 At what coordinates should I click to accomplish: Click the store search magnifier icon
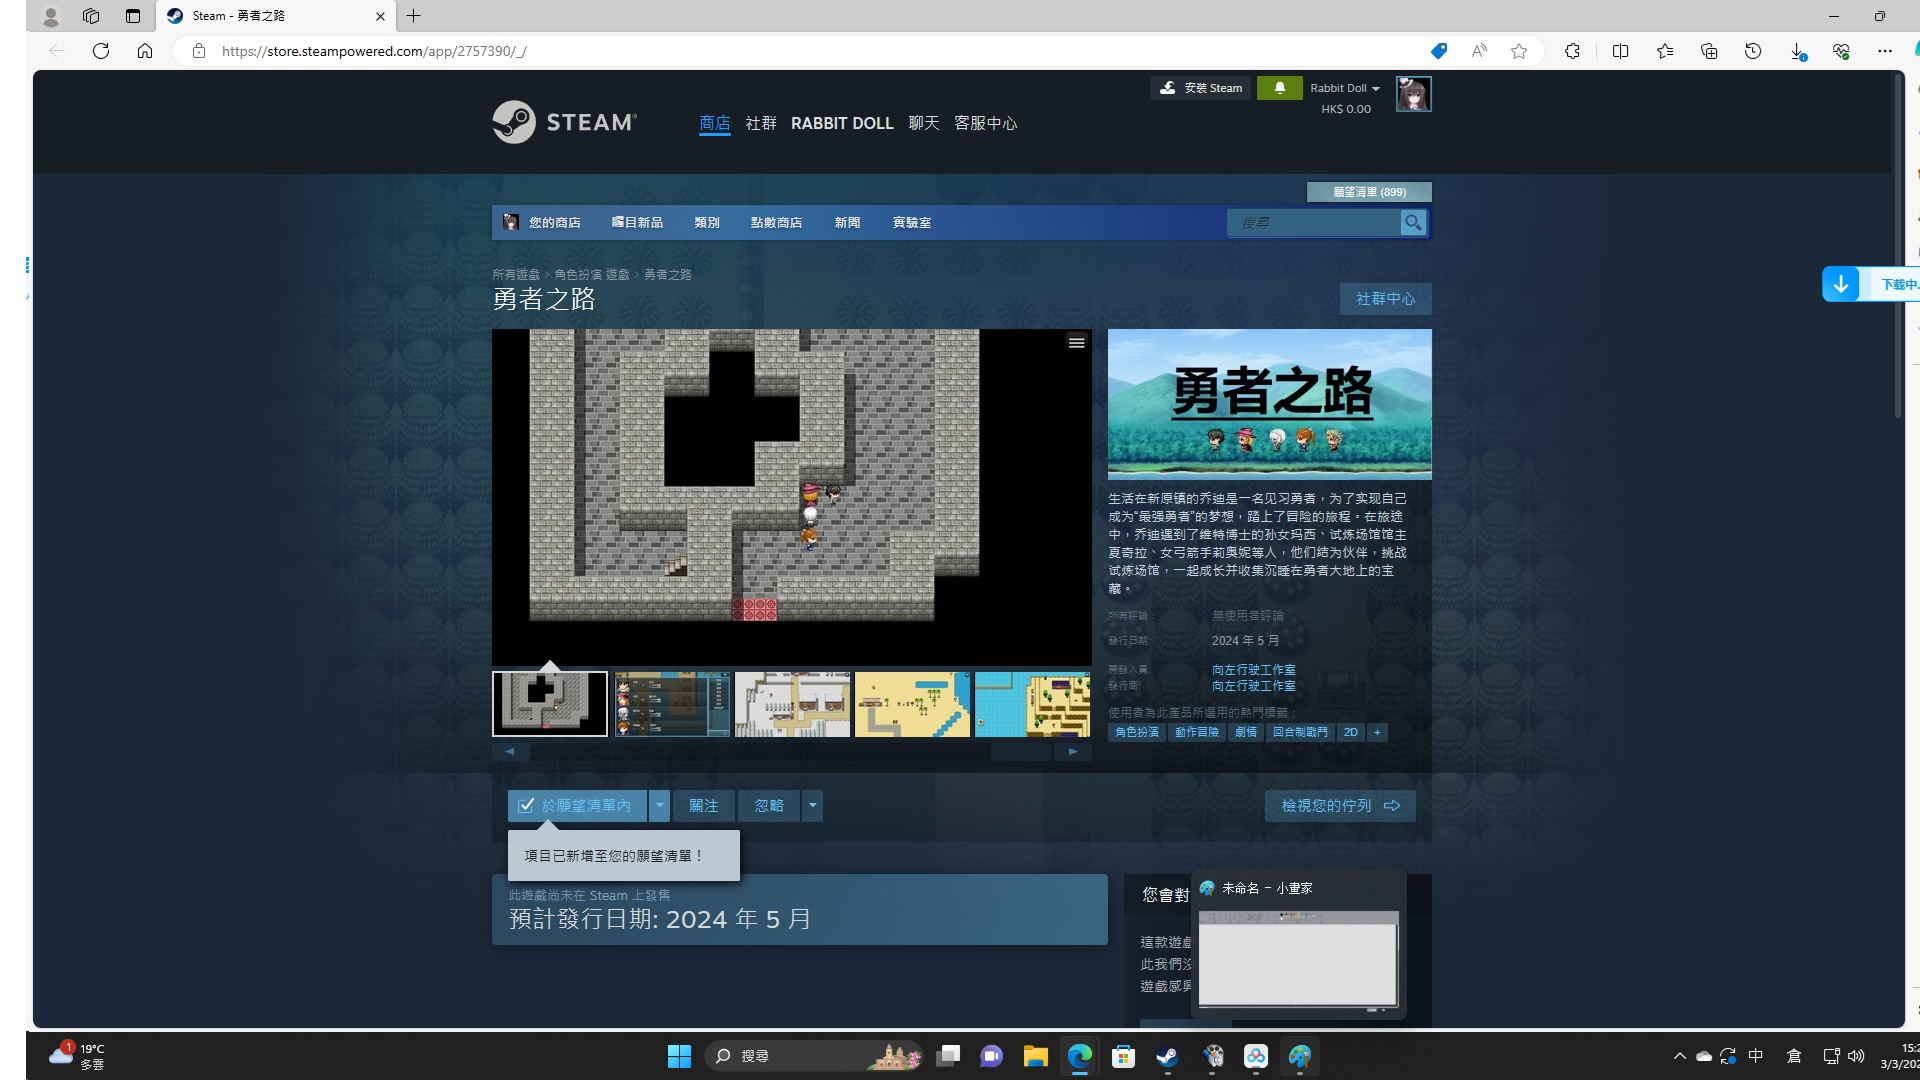tap(1413, 222)
